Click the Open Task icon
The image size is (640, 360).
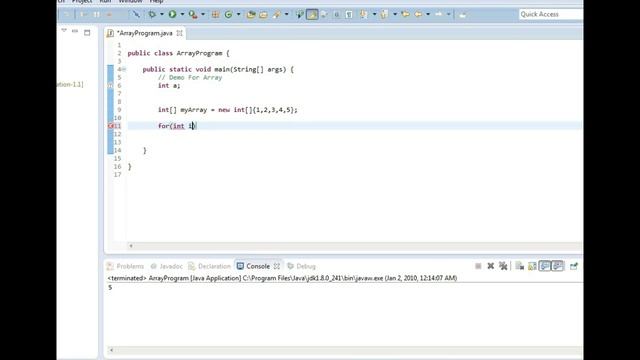tap(264, 14)
